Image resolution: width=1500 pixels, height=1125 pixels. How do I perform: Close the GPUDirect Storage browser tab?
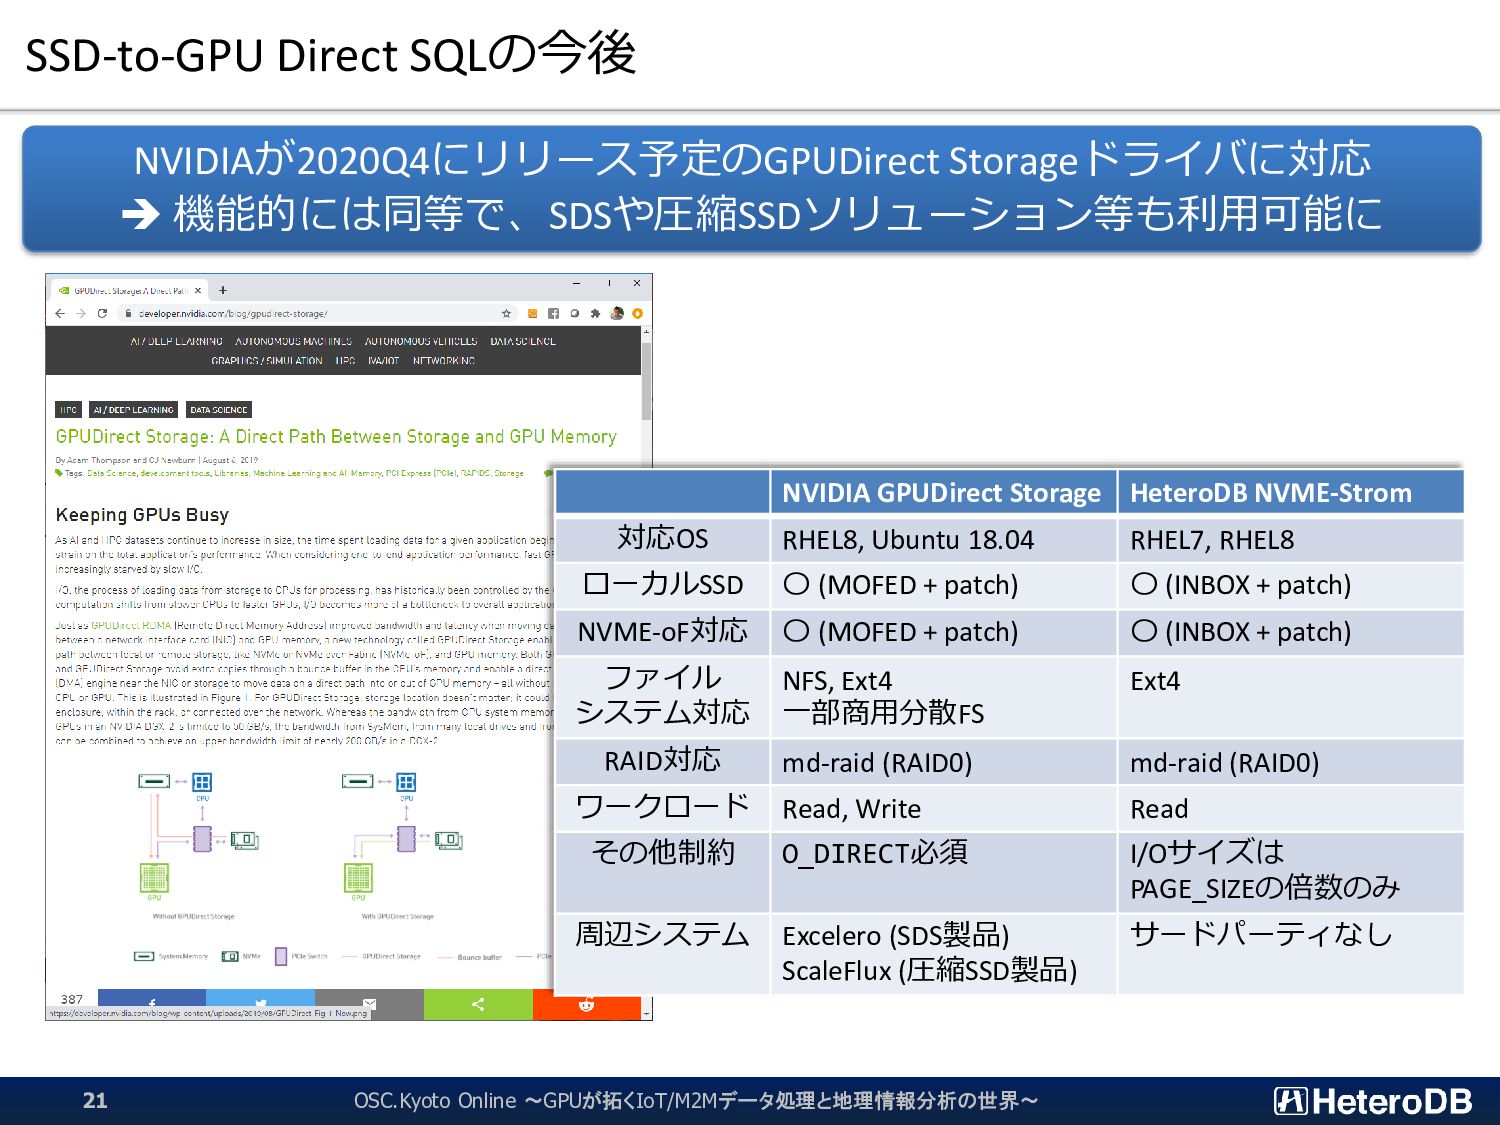(198, 290)
